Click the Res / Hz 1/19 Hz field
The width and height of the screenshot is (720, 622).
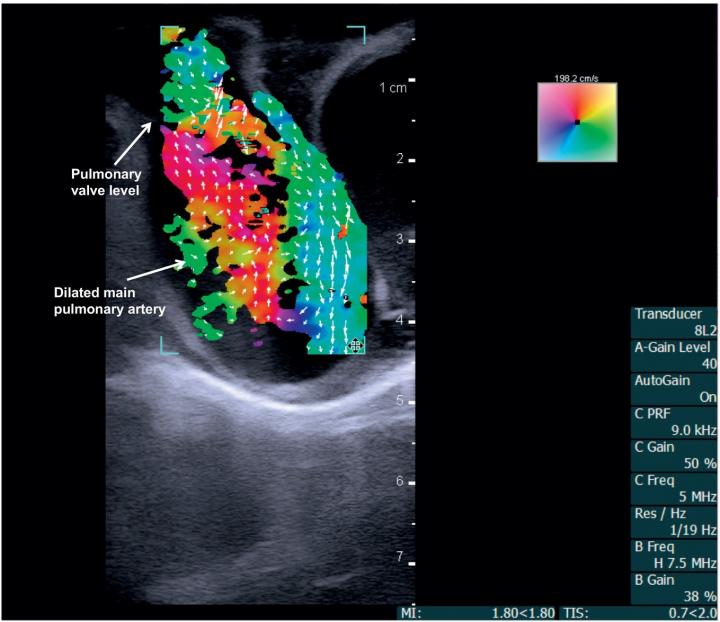point(674,521)
